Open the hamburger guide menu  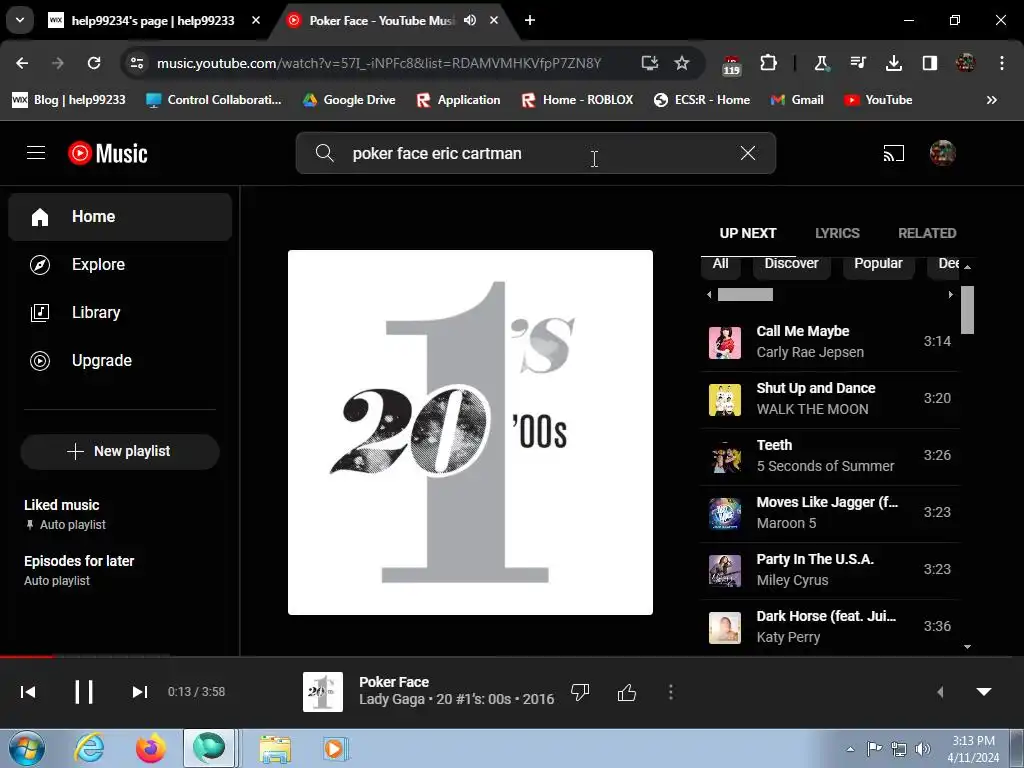pos(36,153)
